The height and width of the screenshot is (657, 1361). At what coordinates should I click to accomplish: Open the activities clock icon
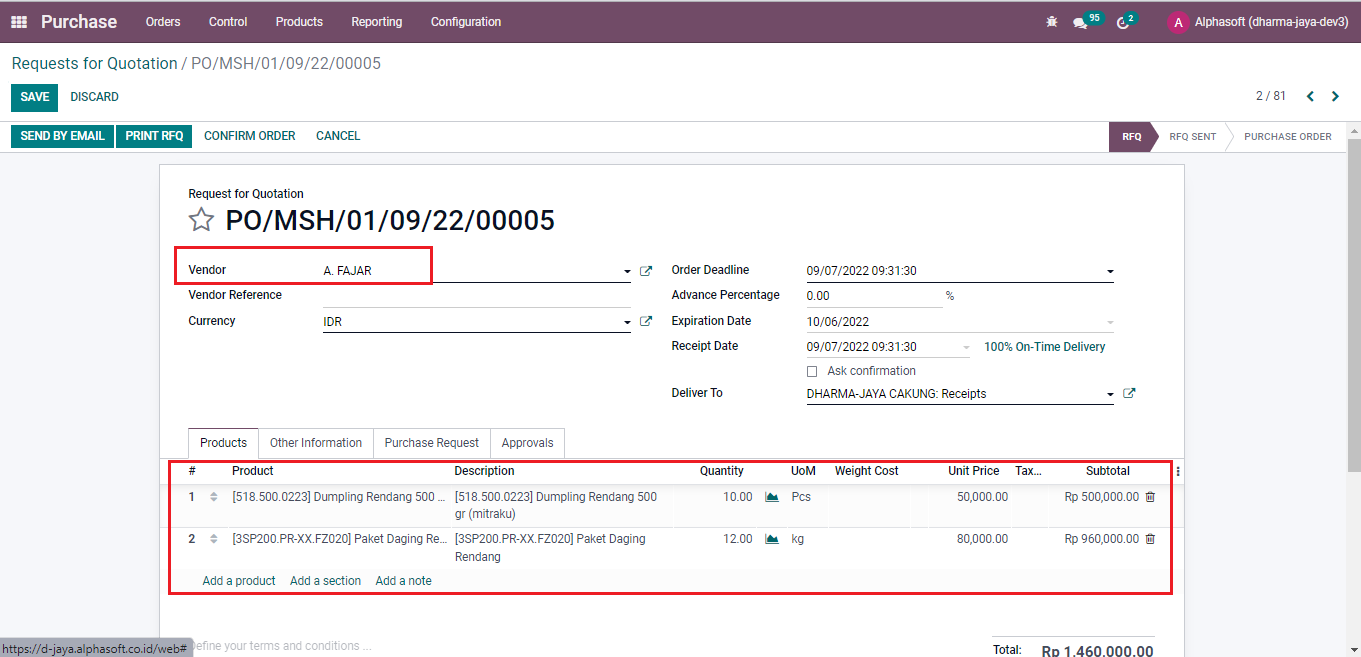[1122, 22]
